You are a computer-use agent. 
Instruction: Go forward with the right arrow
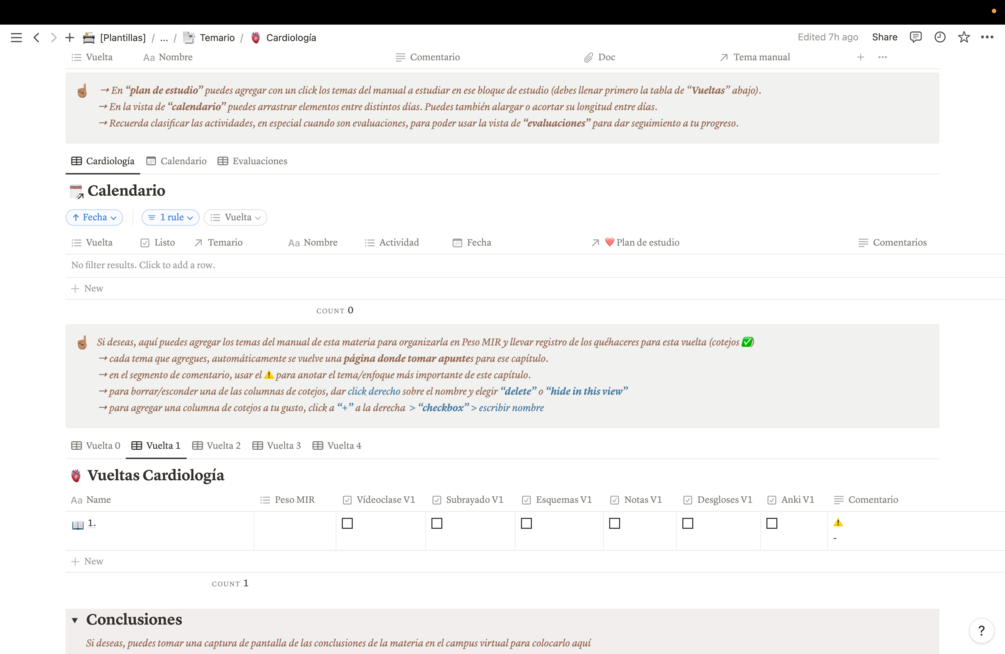point(53,38)
